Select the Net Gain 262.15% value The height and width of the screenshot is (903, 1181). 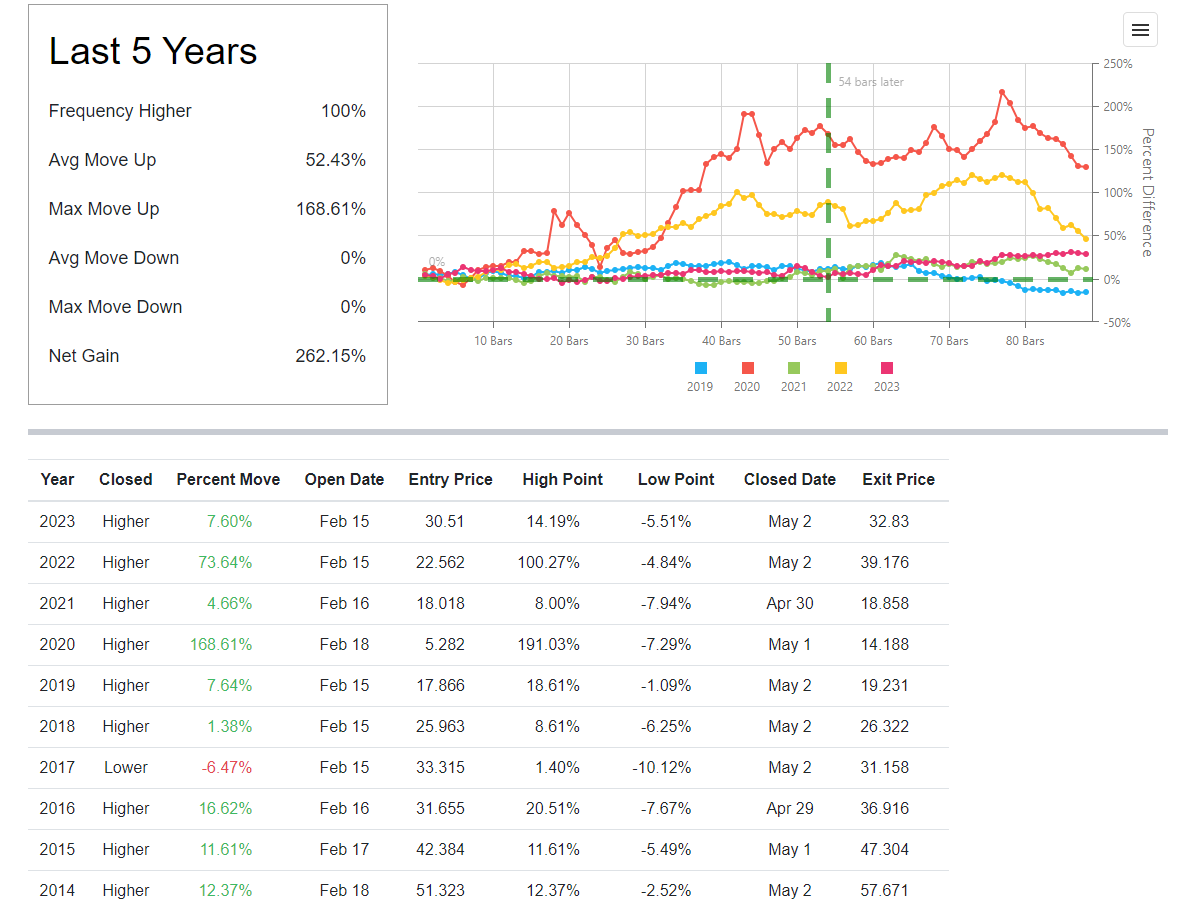pyautogui.click(x=331, y=355)
